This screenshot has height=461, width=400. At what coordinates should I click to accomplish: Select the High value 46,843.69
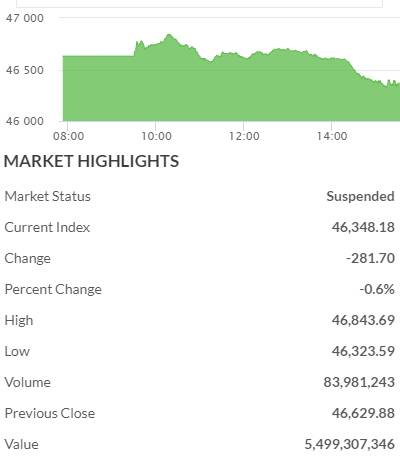[363, 320]
